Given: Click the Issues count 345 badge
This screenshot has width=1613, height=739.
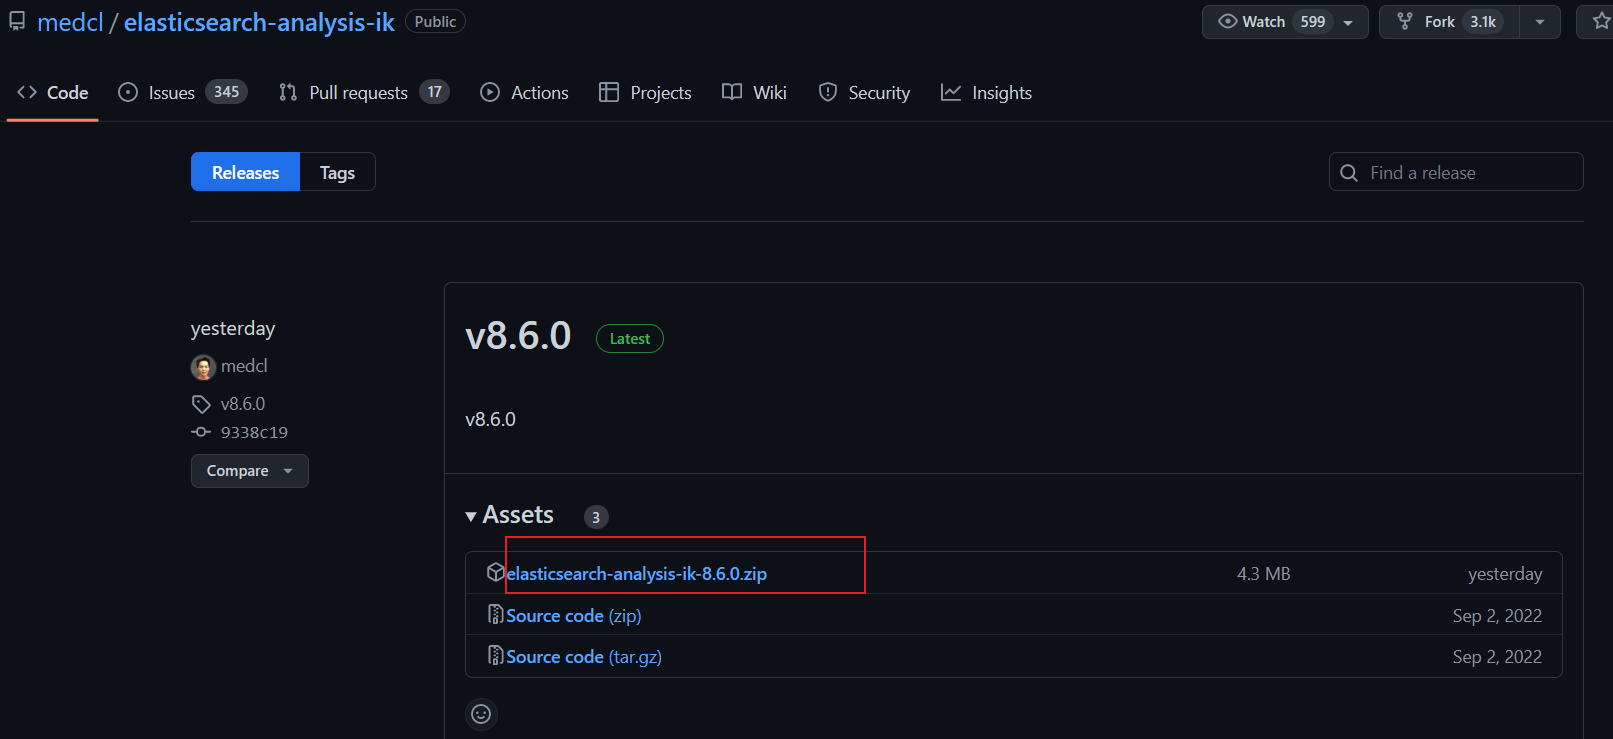Looking at the screenshot, I should (227, 92).
